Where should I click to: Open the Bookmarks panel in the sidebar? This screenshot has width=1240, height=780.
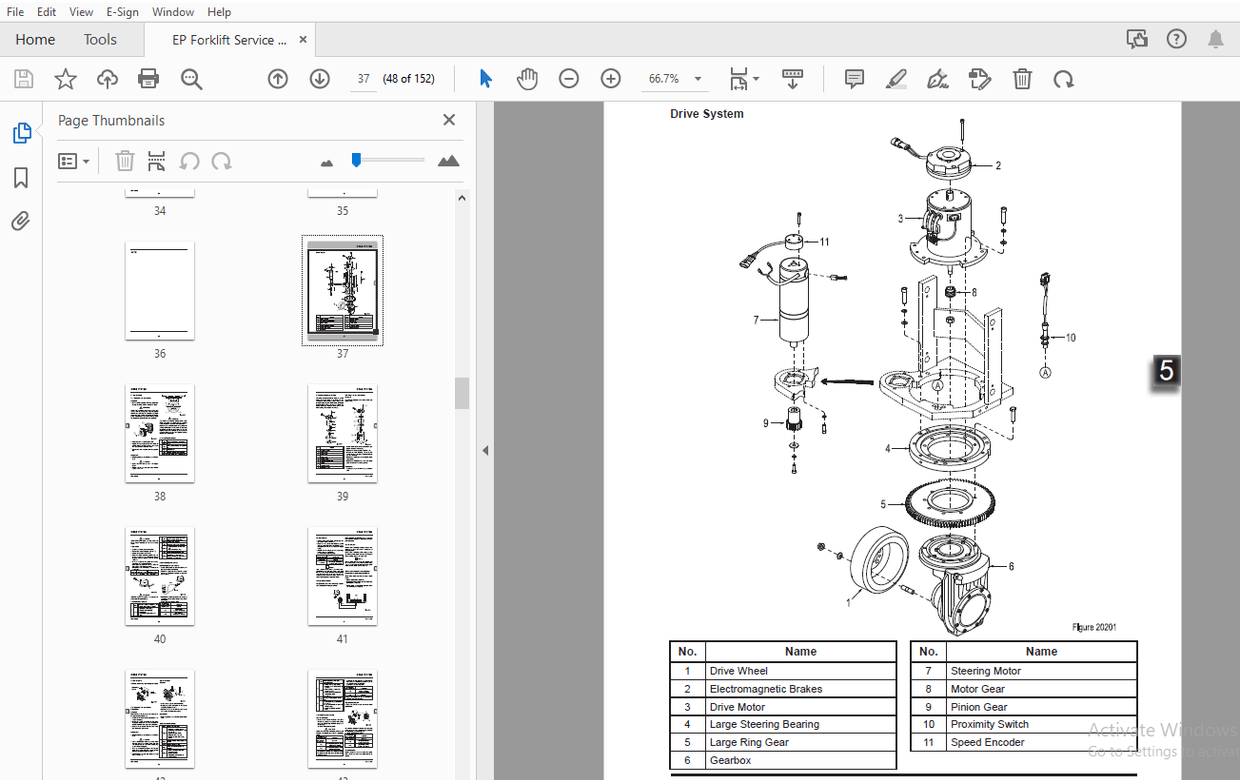coord(20,177)
